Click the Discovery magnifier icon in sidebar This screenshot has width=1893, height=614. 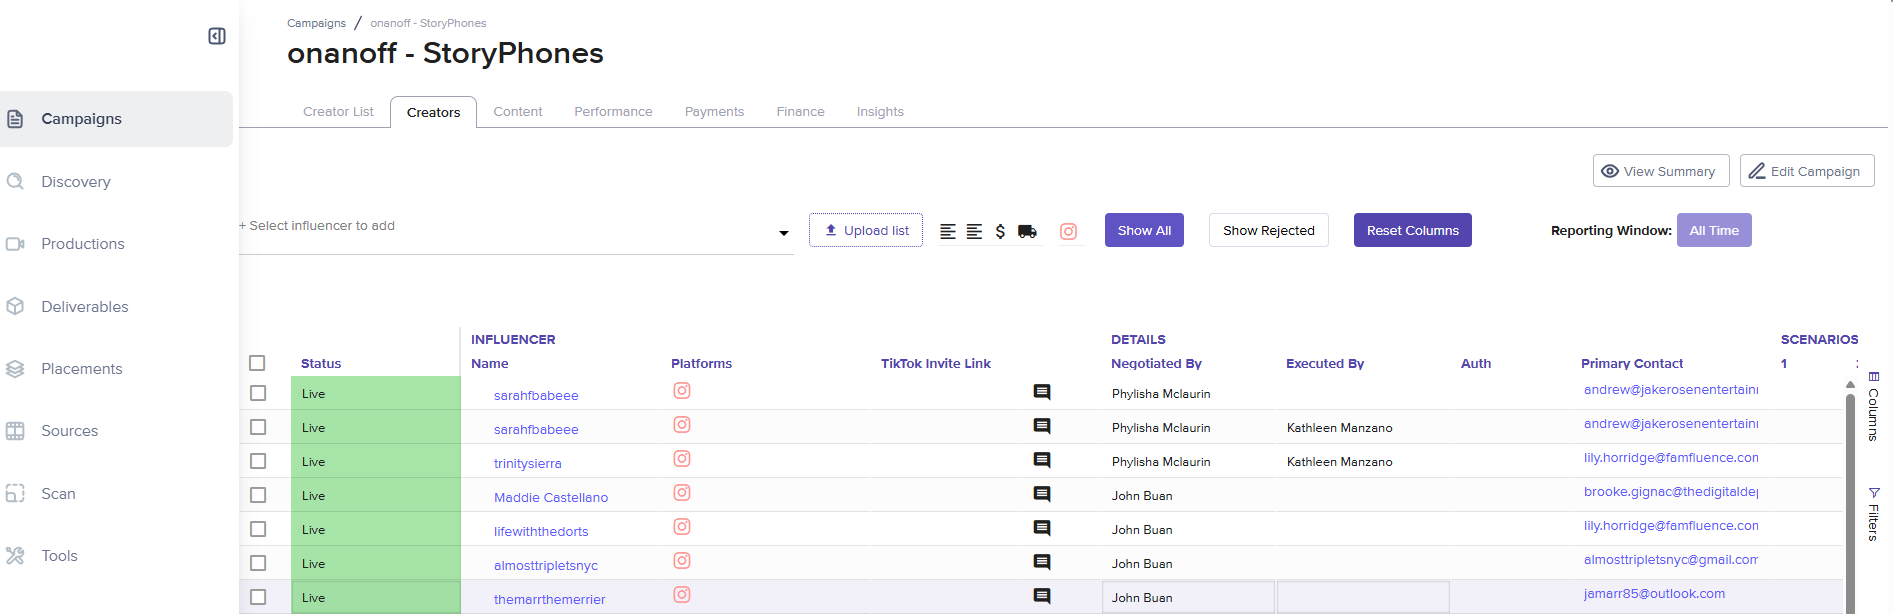click(x=15, y=181)
